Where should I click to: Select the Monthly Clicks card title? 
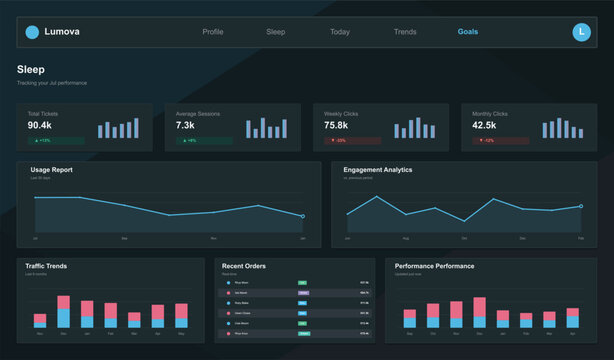pos(489,114)
